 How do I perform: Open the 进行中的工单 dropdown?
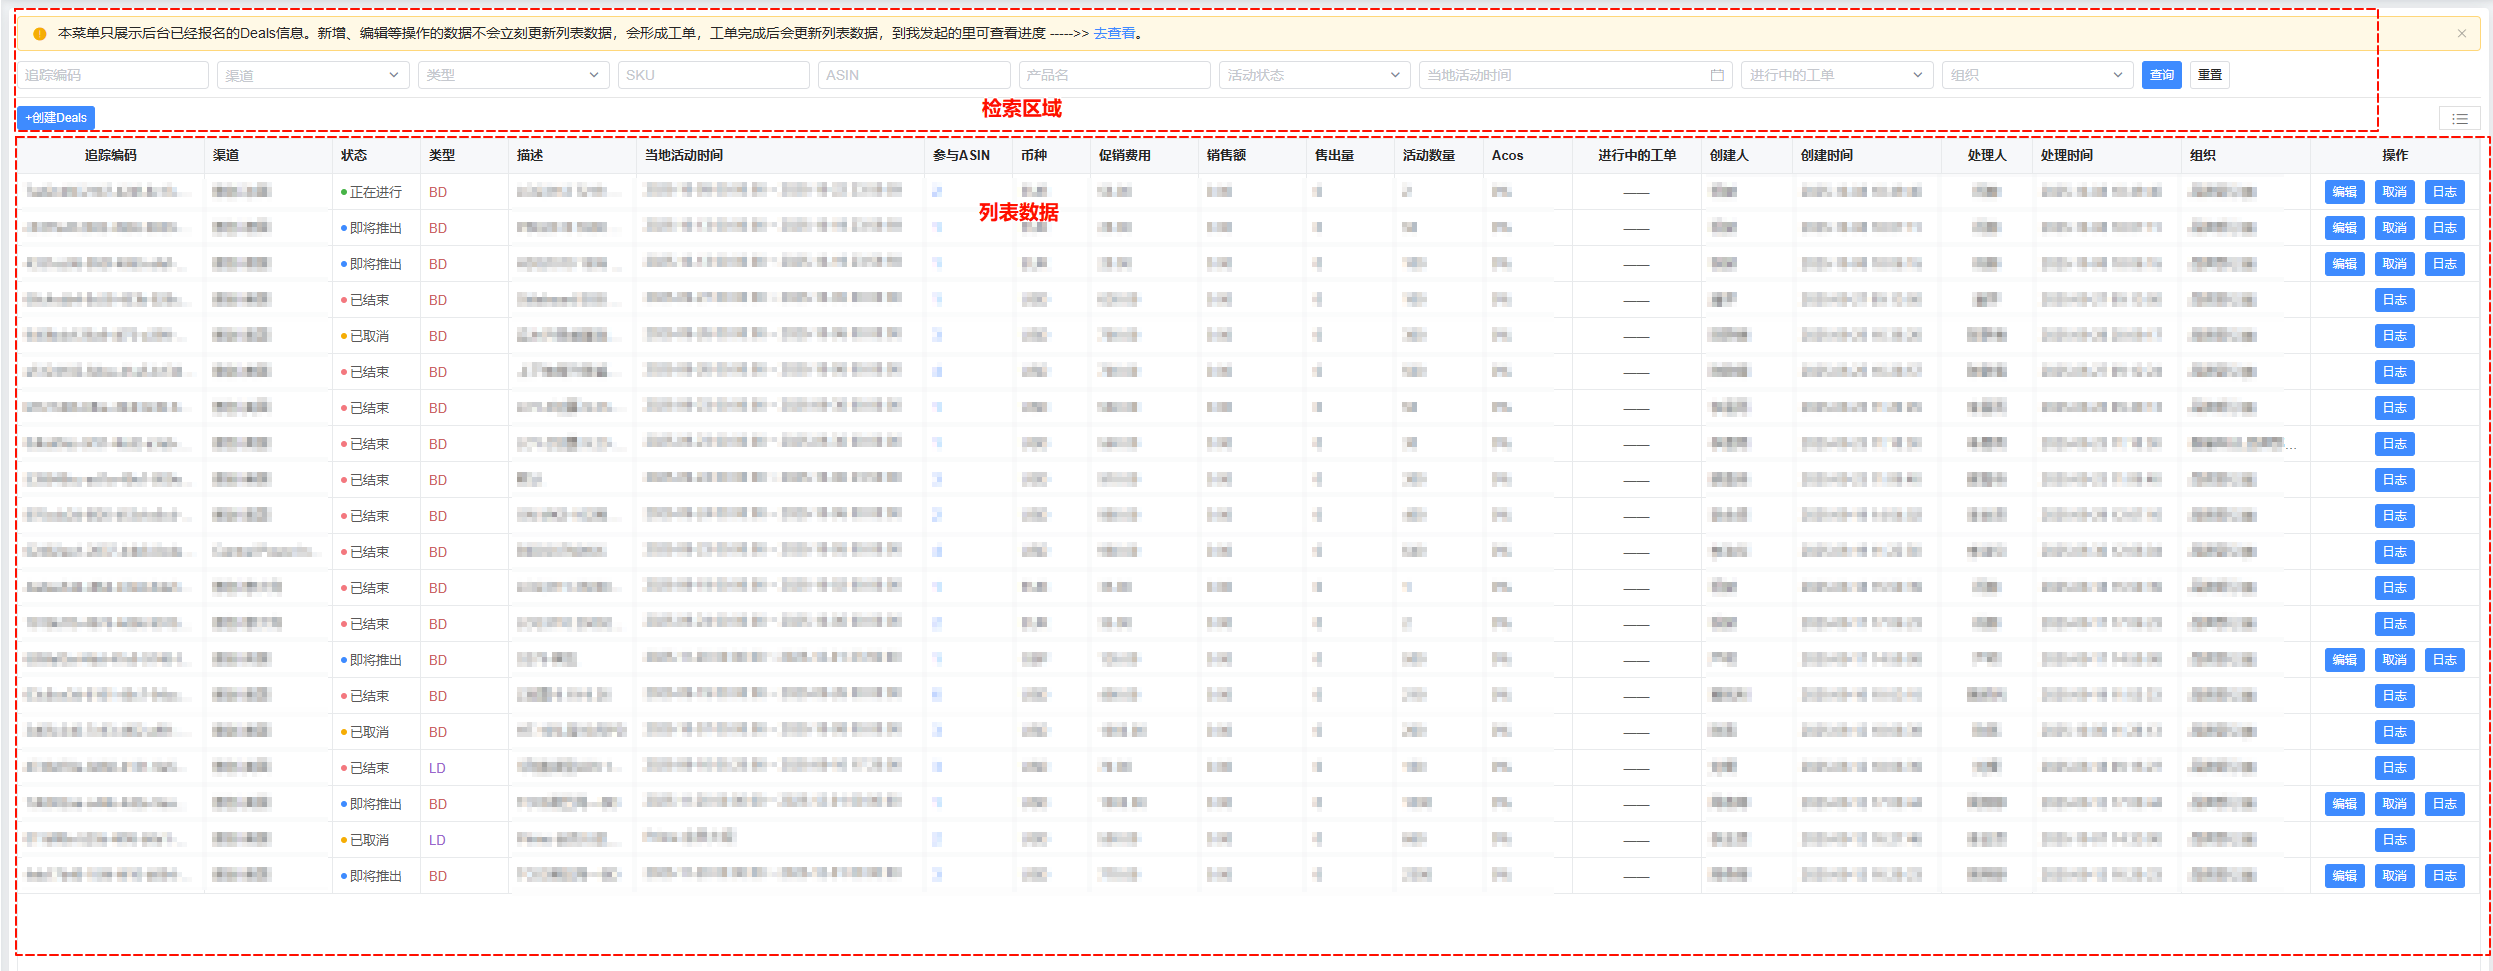[x=1835, y=75]
